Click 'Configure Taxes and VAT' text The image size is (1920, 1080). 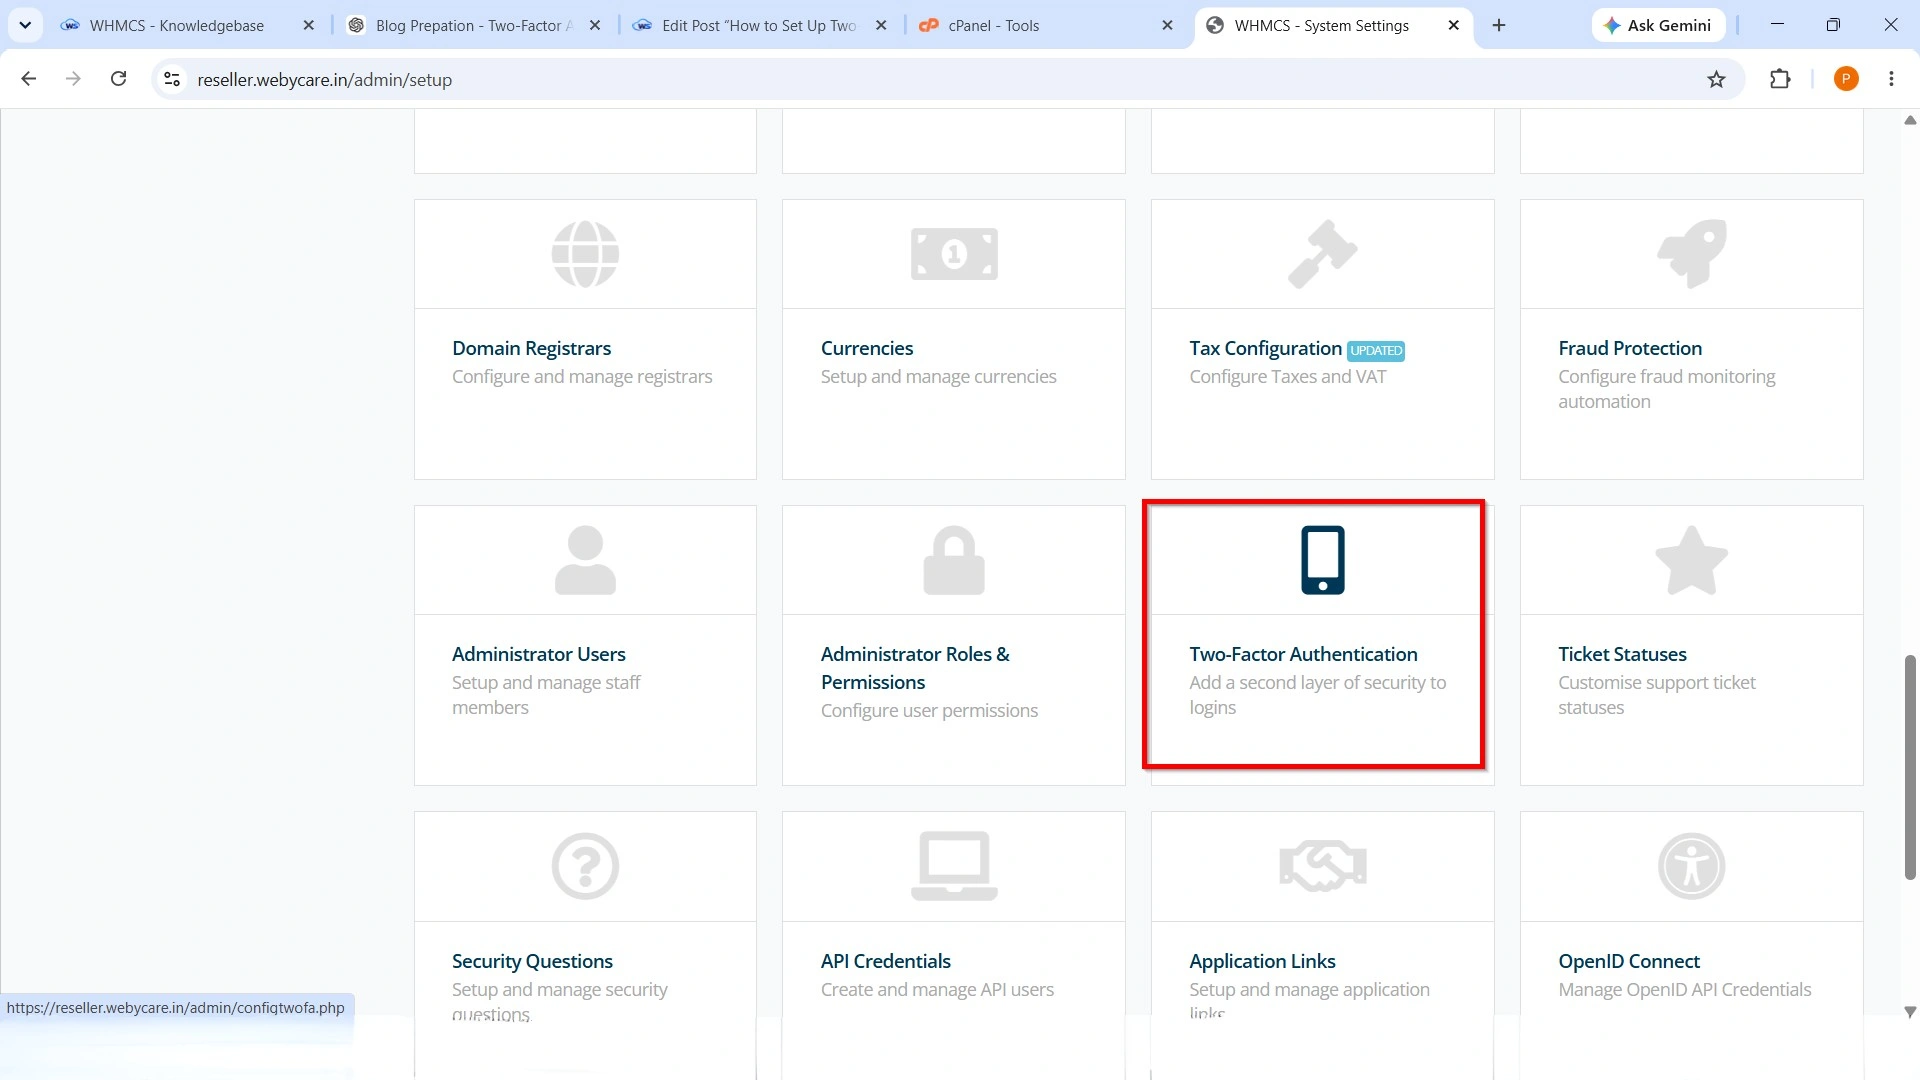1287,377
